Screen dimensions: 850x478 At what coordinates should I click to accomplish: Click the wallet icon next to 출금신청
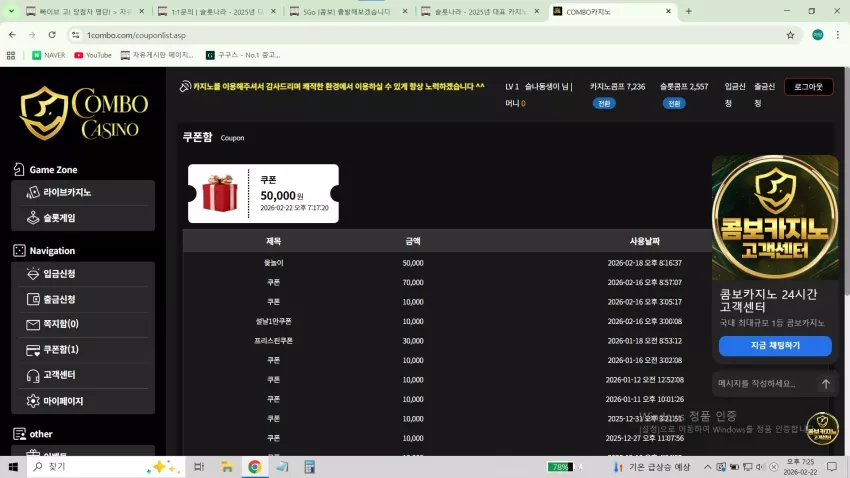[x=33, y=299]
